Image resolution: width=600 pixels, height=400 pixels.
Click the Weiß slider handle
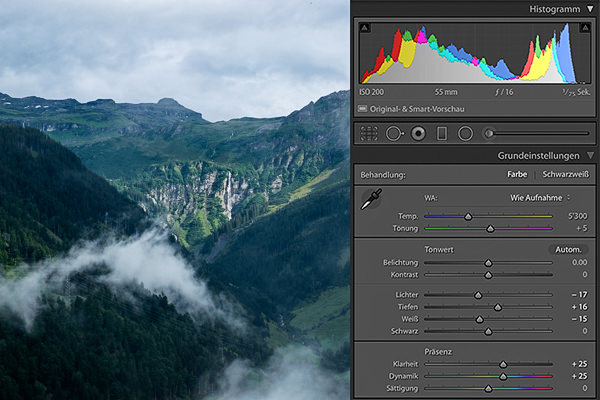pyautogui.click(x=479, y=320)
